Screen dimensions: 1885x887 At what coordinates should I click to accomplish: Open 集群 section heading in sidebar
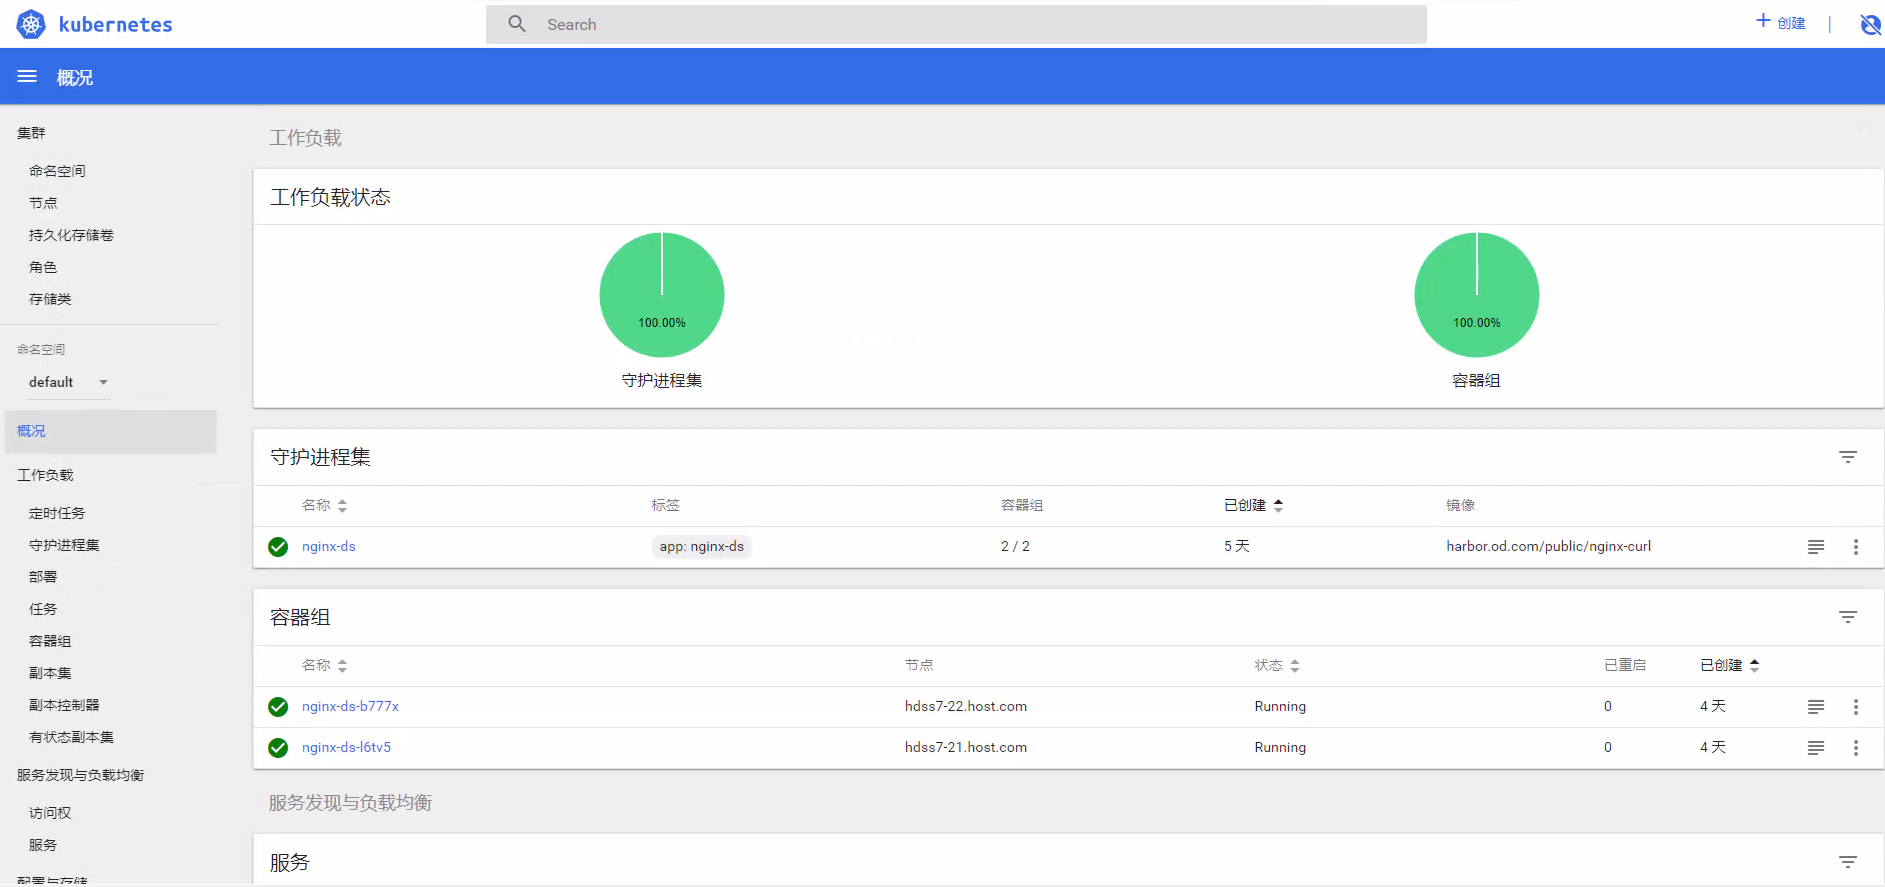(31, 133)
